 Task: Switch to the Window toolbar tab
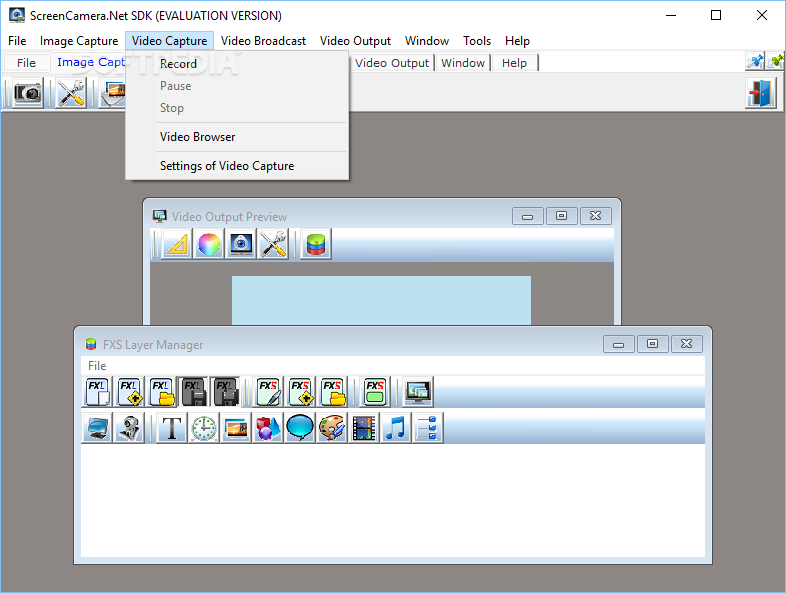pyautogui.click(x=463, y=63)
